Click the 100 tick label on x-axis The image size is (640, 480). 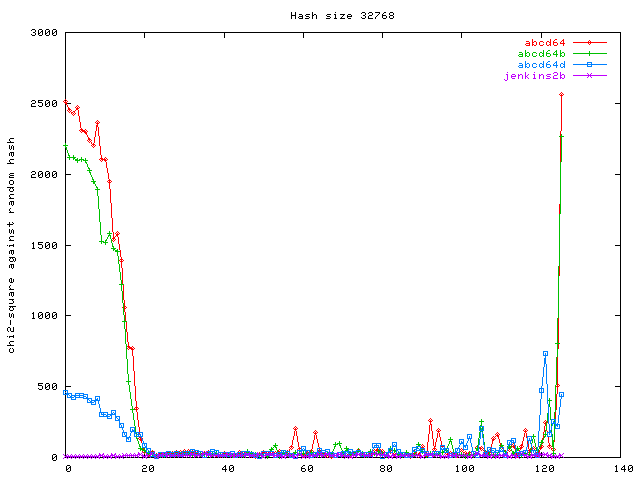(464, 468)
